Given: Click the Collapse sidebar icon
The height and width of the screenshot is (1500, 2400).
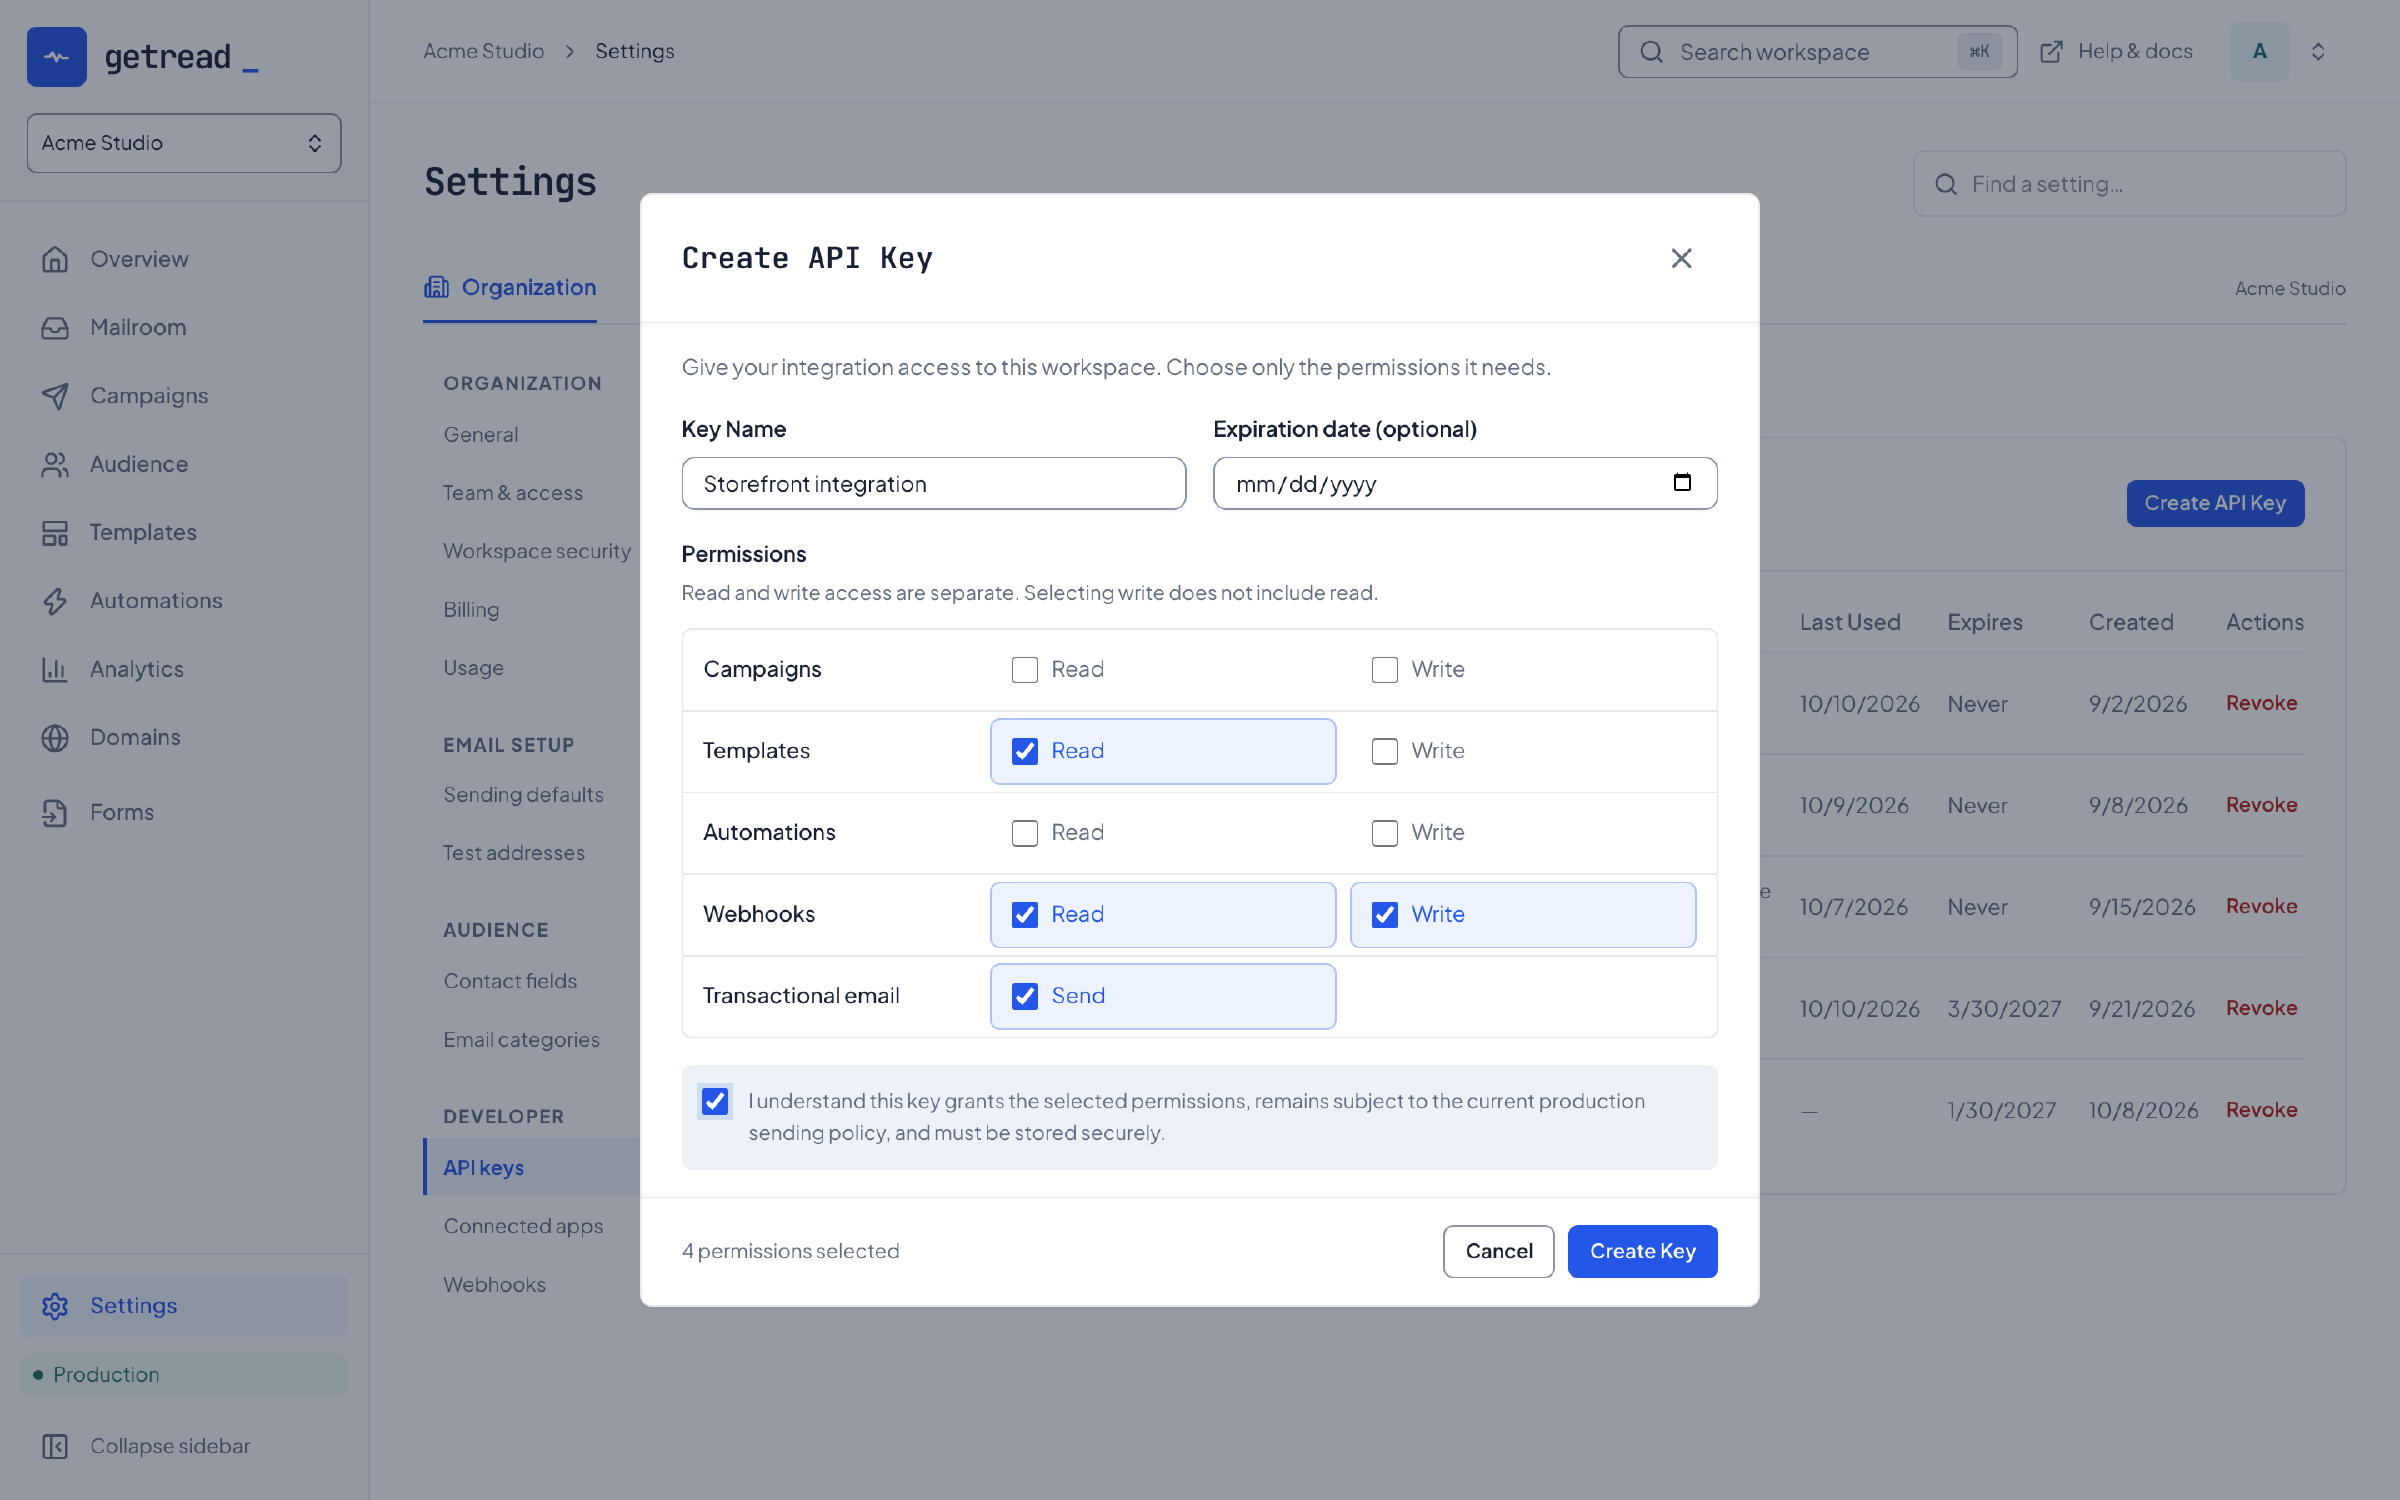Looking at the screenshot, I should click(x=55, y=1446).
